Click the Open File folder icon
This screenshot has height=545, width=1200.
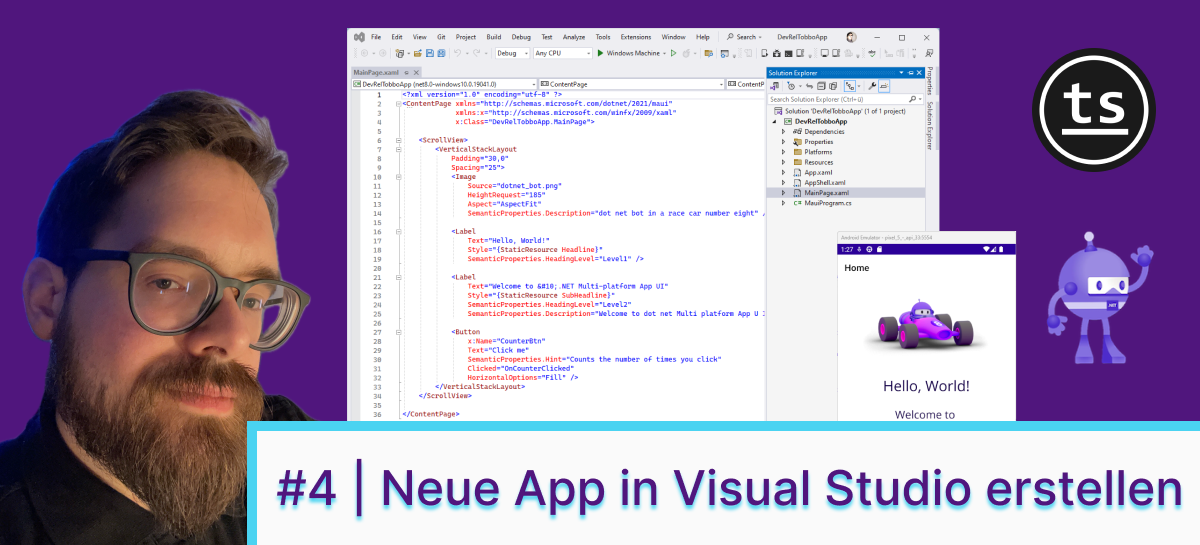[418, 53]
